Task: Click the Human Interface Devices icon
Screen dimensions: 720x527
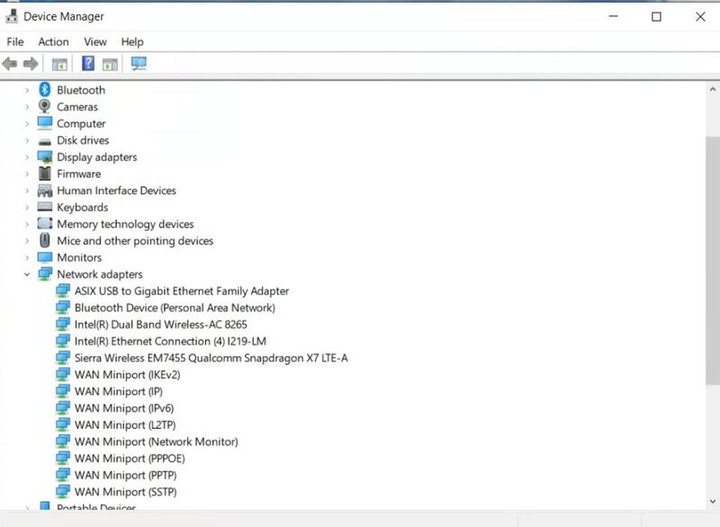Action: pos(45,191)
